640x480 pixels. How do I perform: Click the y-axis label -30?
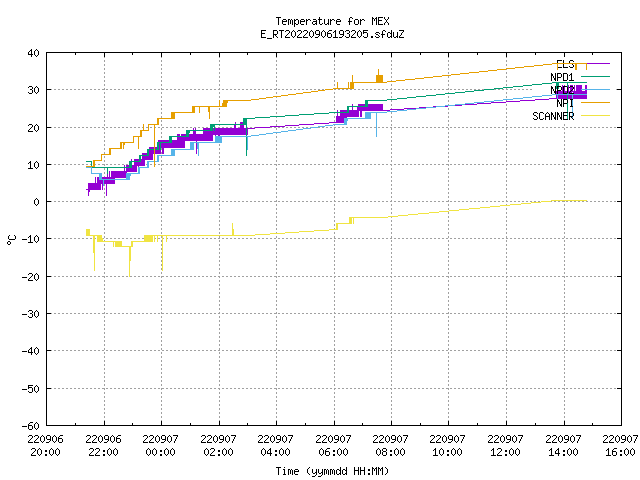coord(31,314)
